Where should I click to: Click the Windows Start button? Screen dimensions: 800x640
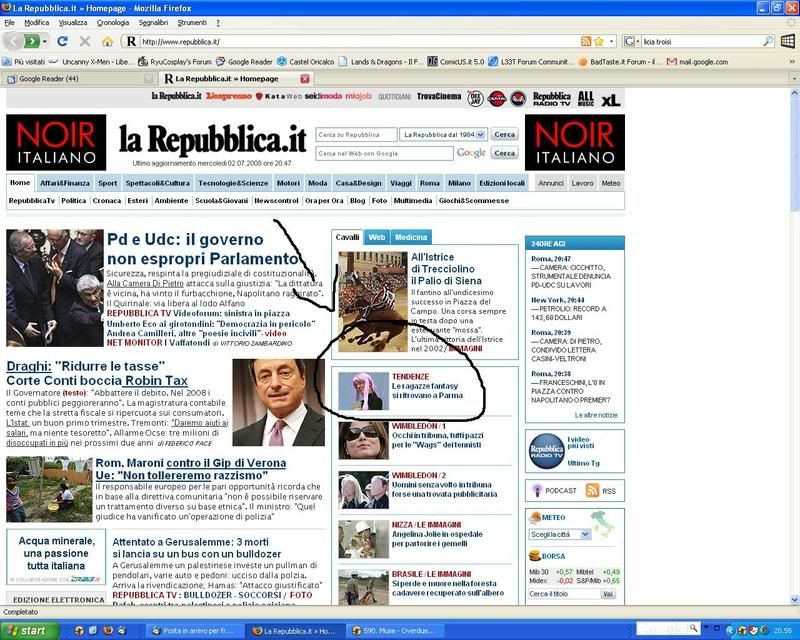28,631
